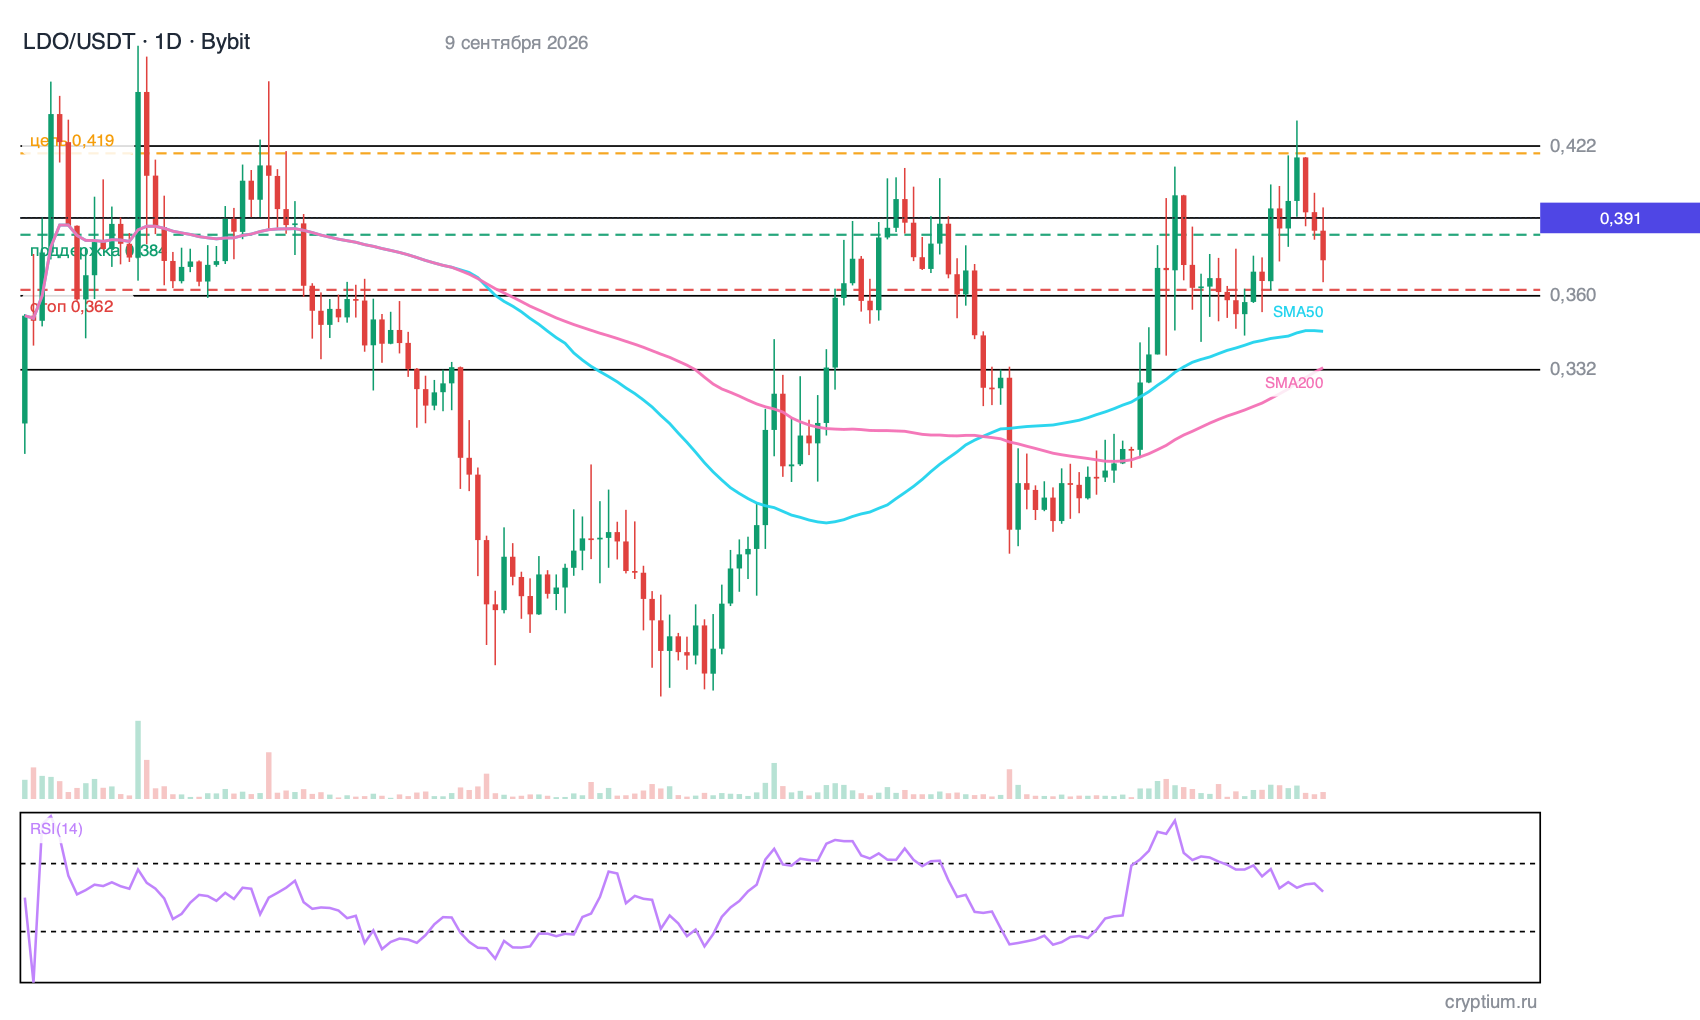Click the green support label поддержка 0,384

tap(96, 251)
